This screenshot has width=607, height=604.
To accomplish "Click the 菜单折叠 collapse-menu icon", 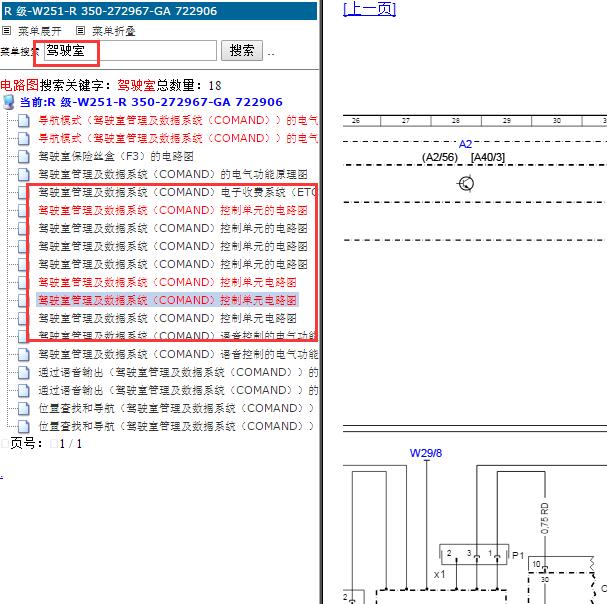I will pos(80,31).
